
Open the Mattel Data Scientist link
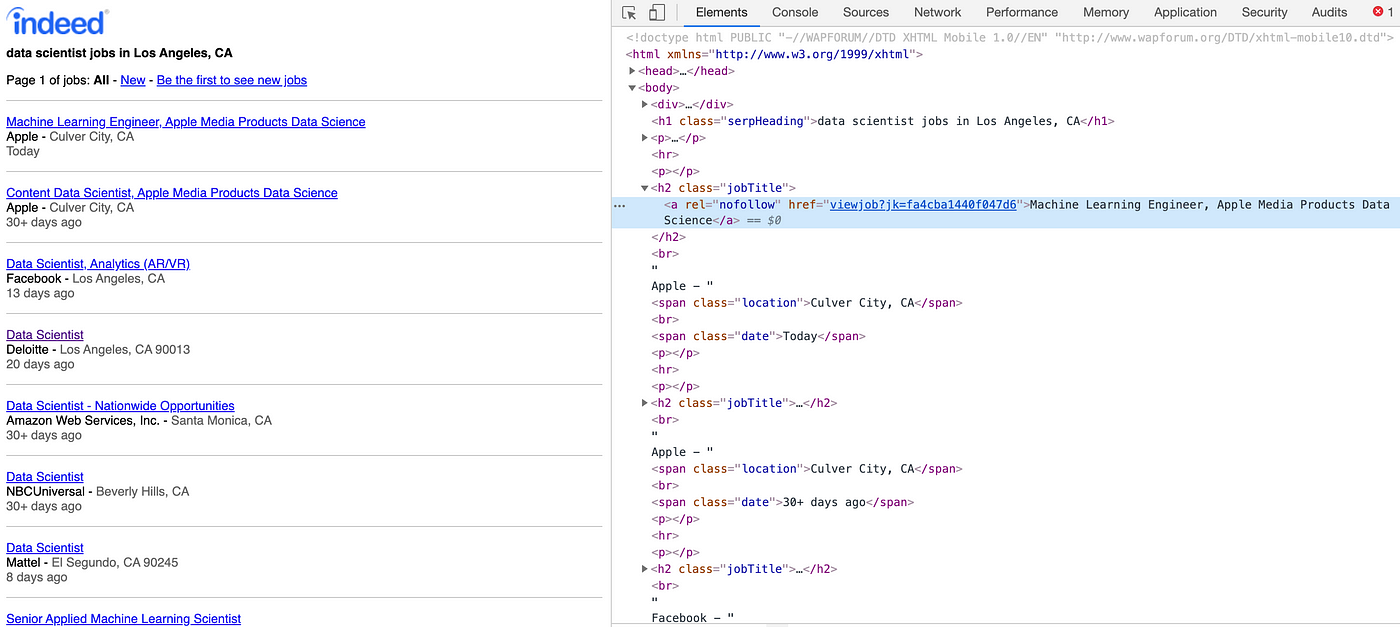(45, 548)
